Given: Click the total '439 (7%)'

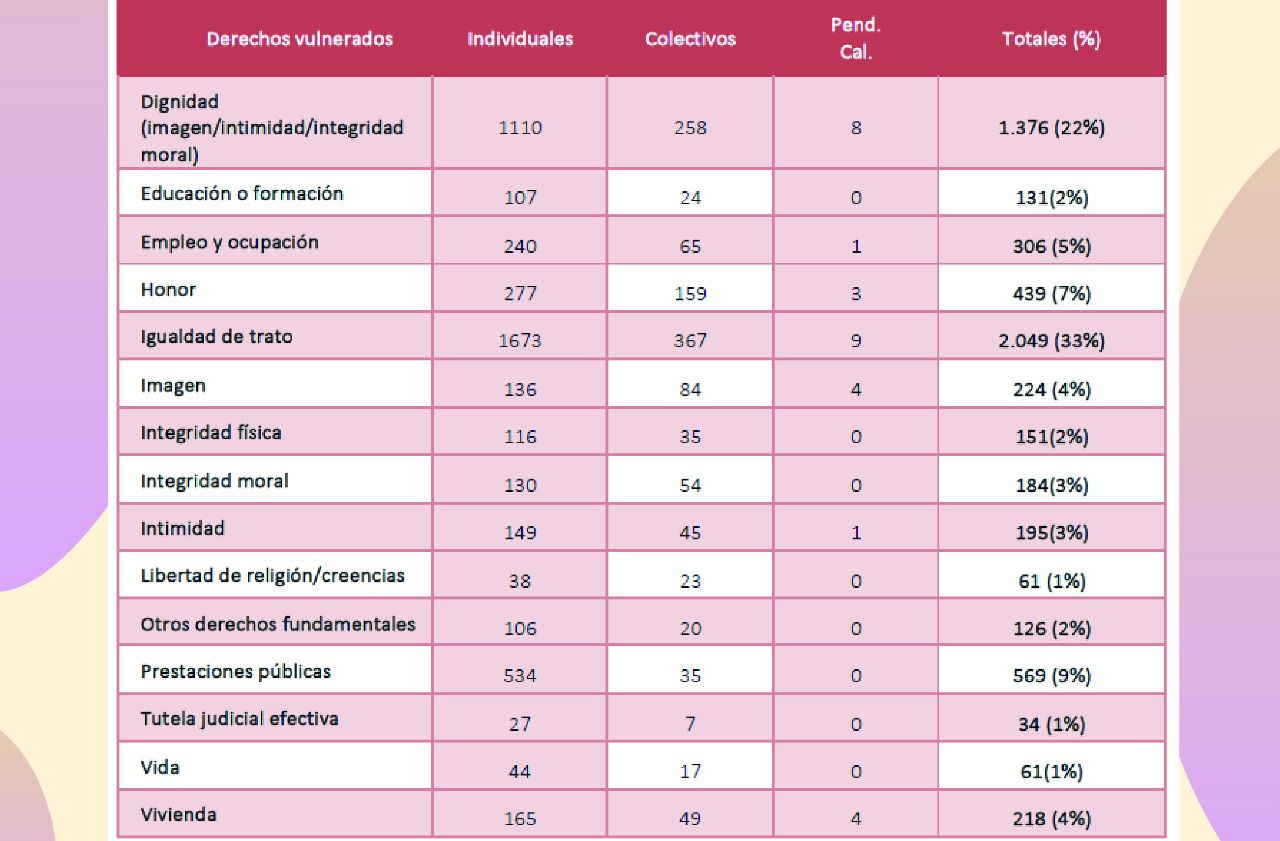Looking at the screenshot, I should [x=1051, y=294].
